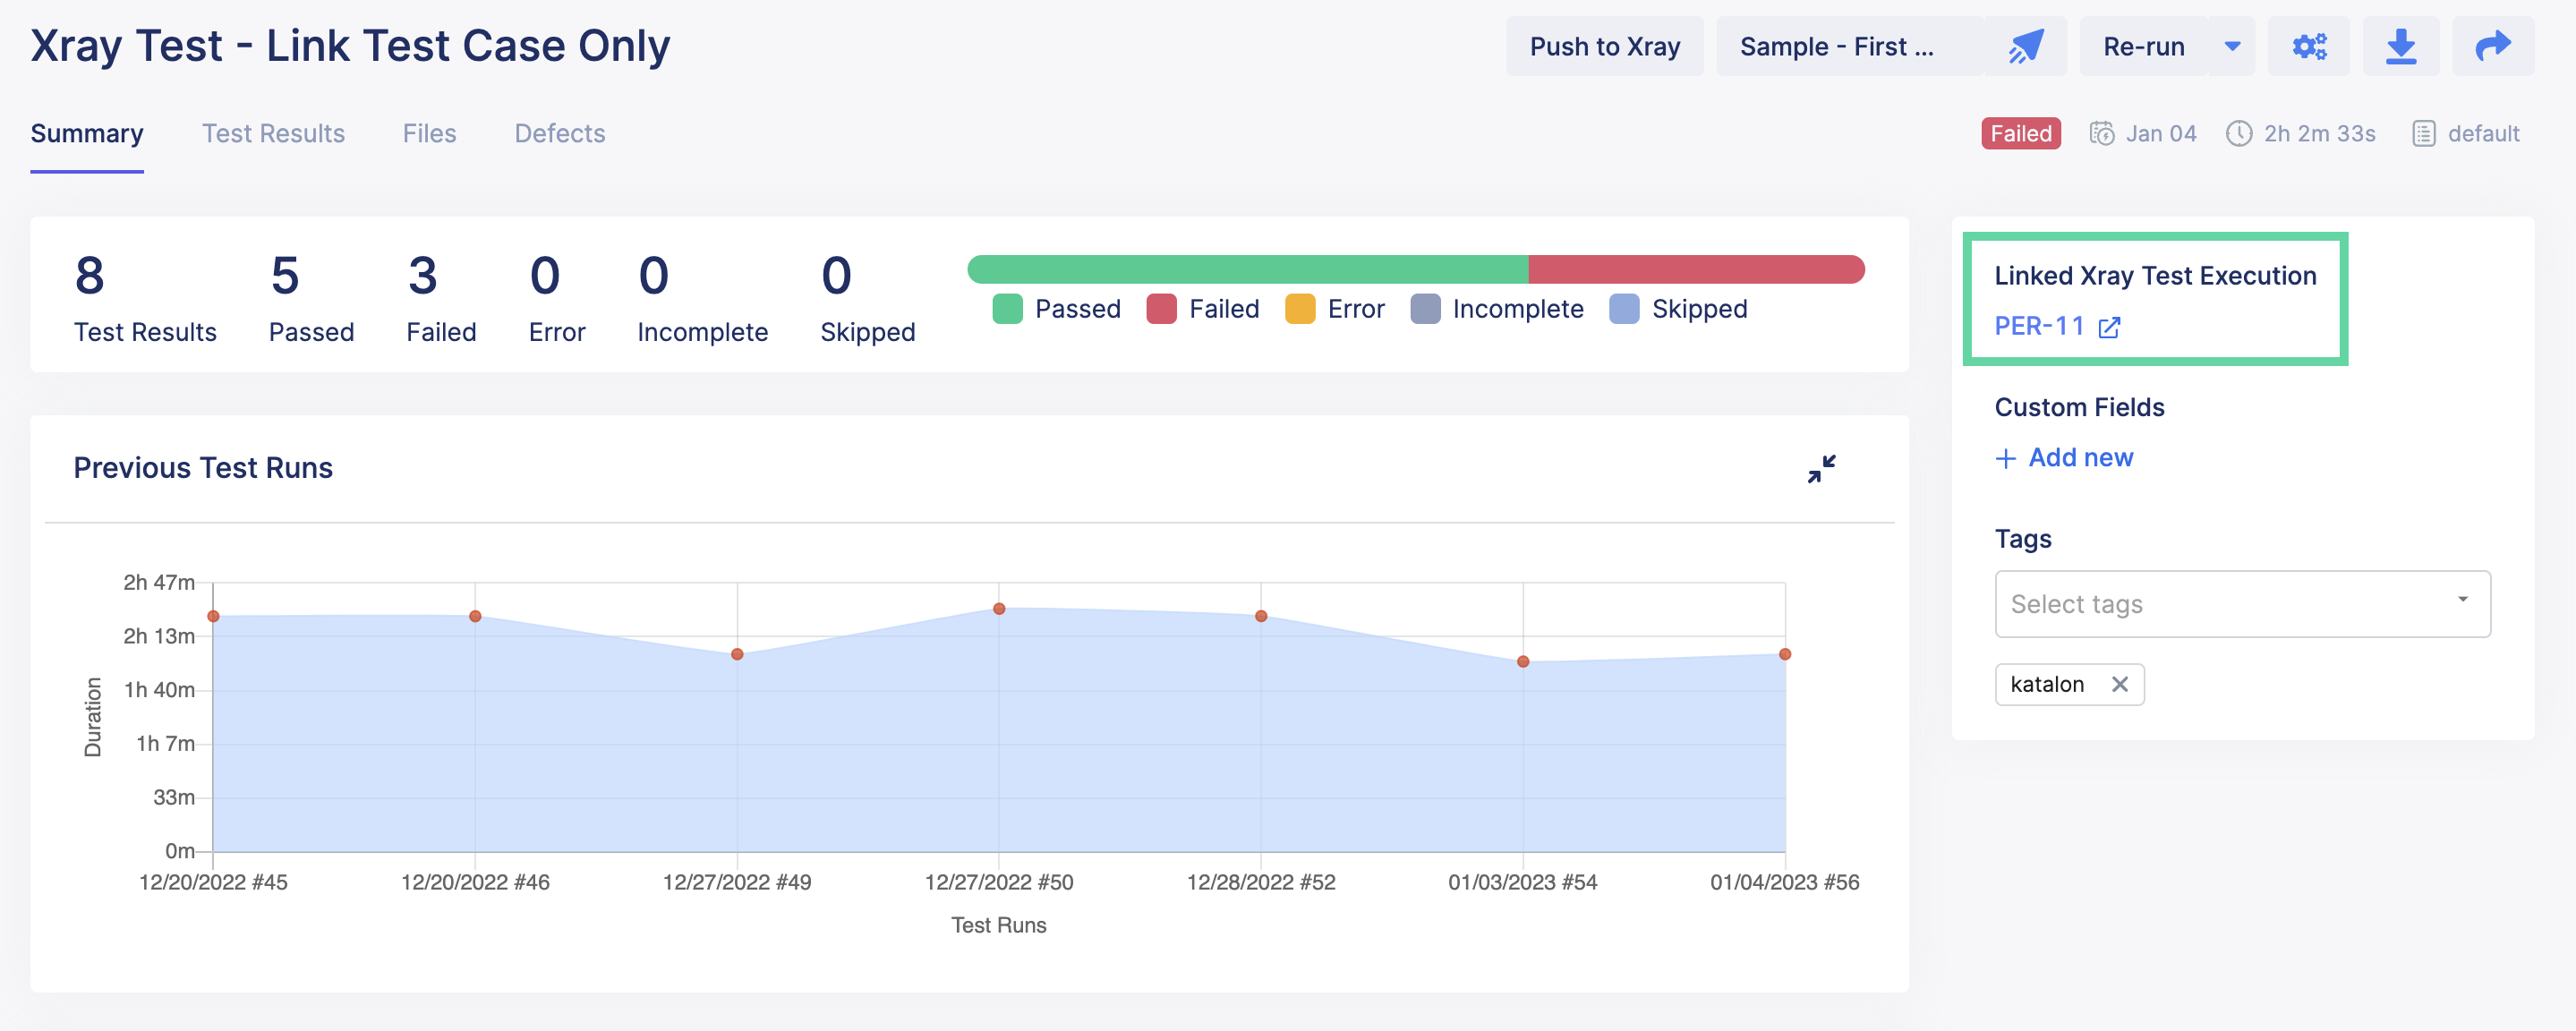Click the rocket icon beside the Sample profile
2576x1031 pixels.
point(2026,46)
